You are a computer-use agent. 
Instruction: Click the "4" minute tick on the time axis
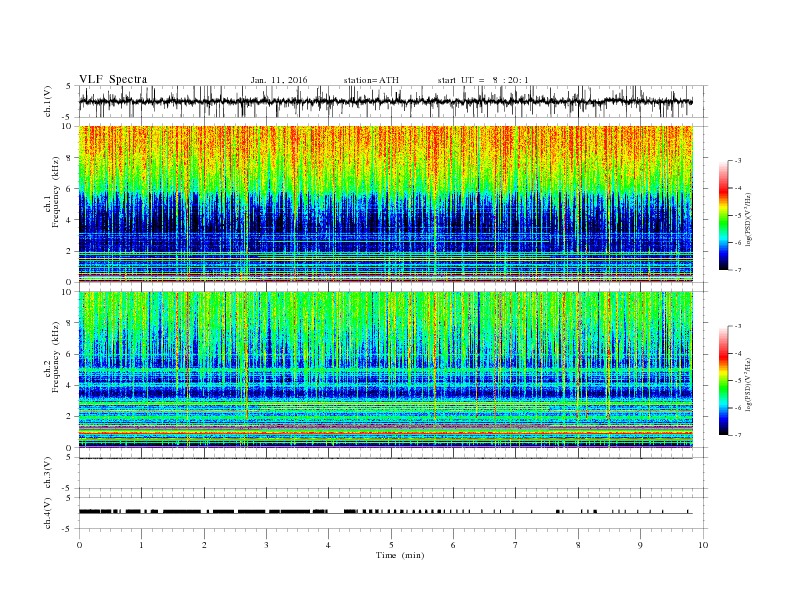(x=328, y=545)
